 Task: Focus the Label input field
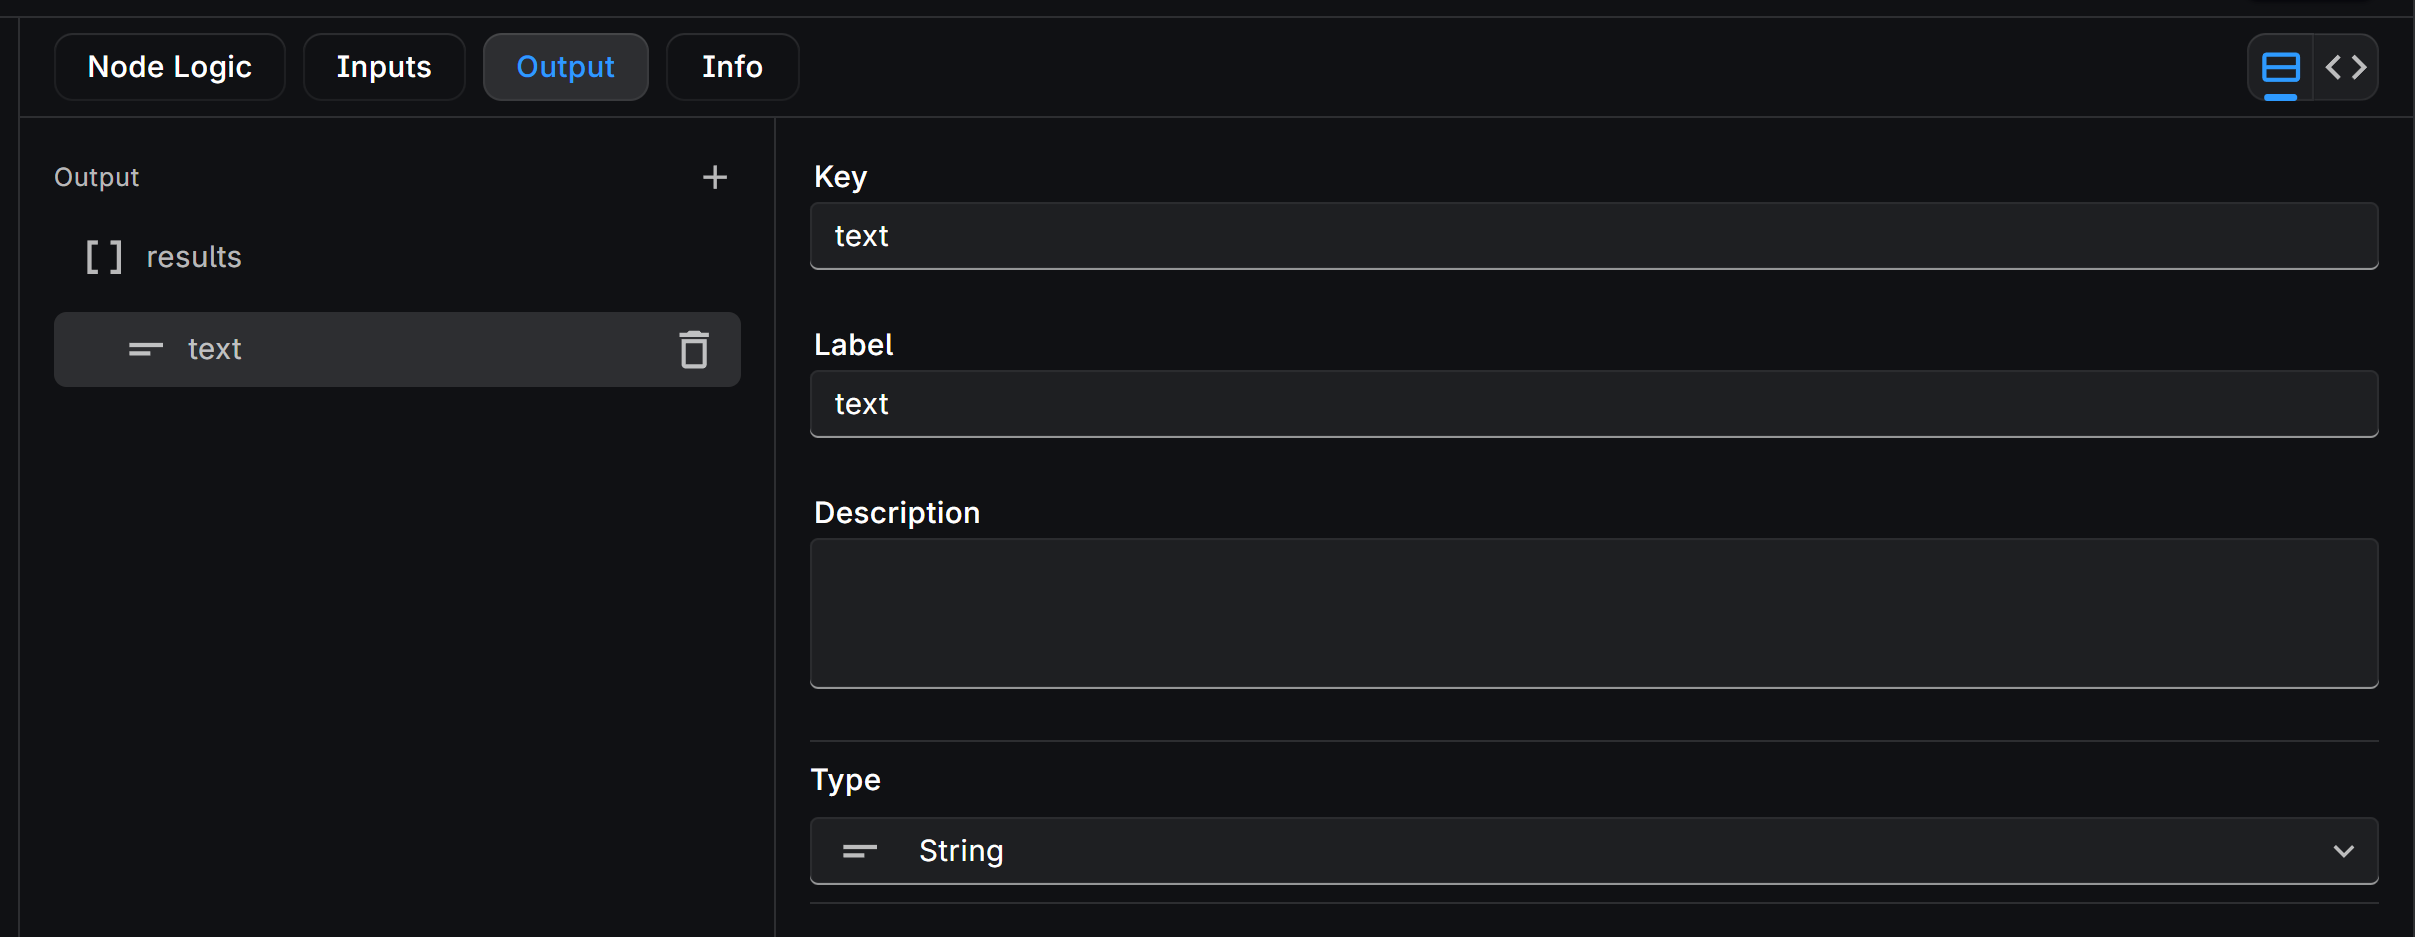1593,404
